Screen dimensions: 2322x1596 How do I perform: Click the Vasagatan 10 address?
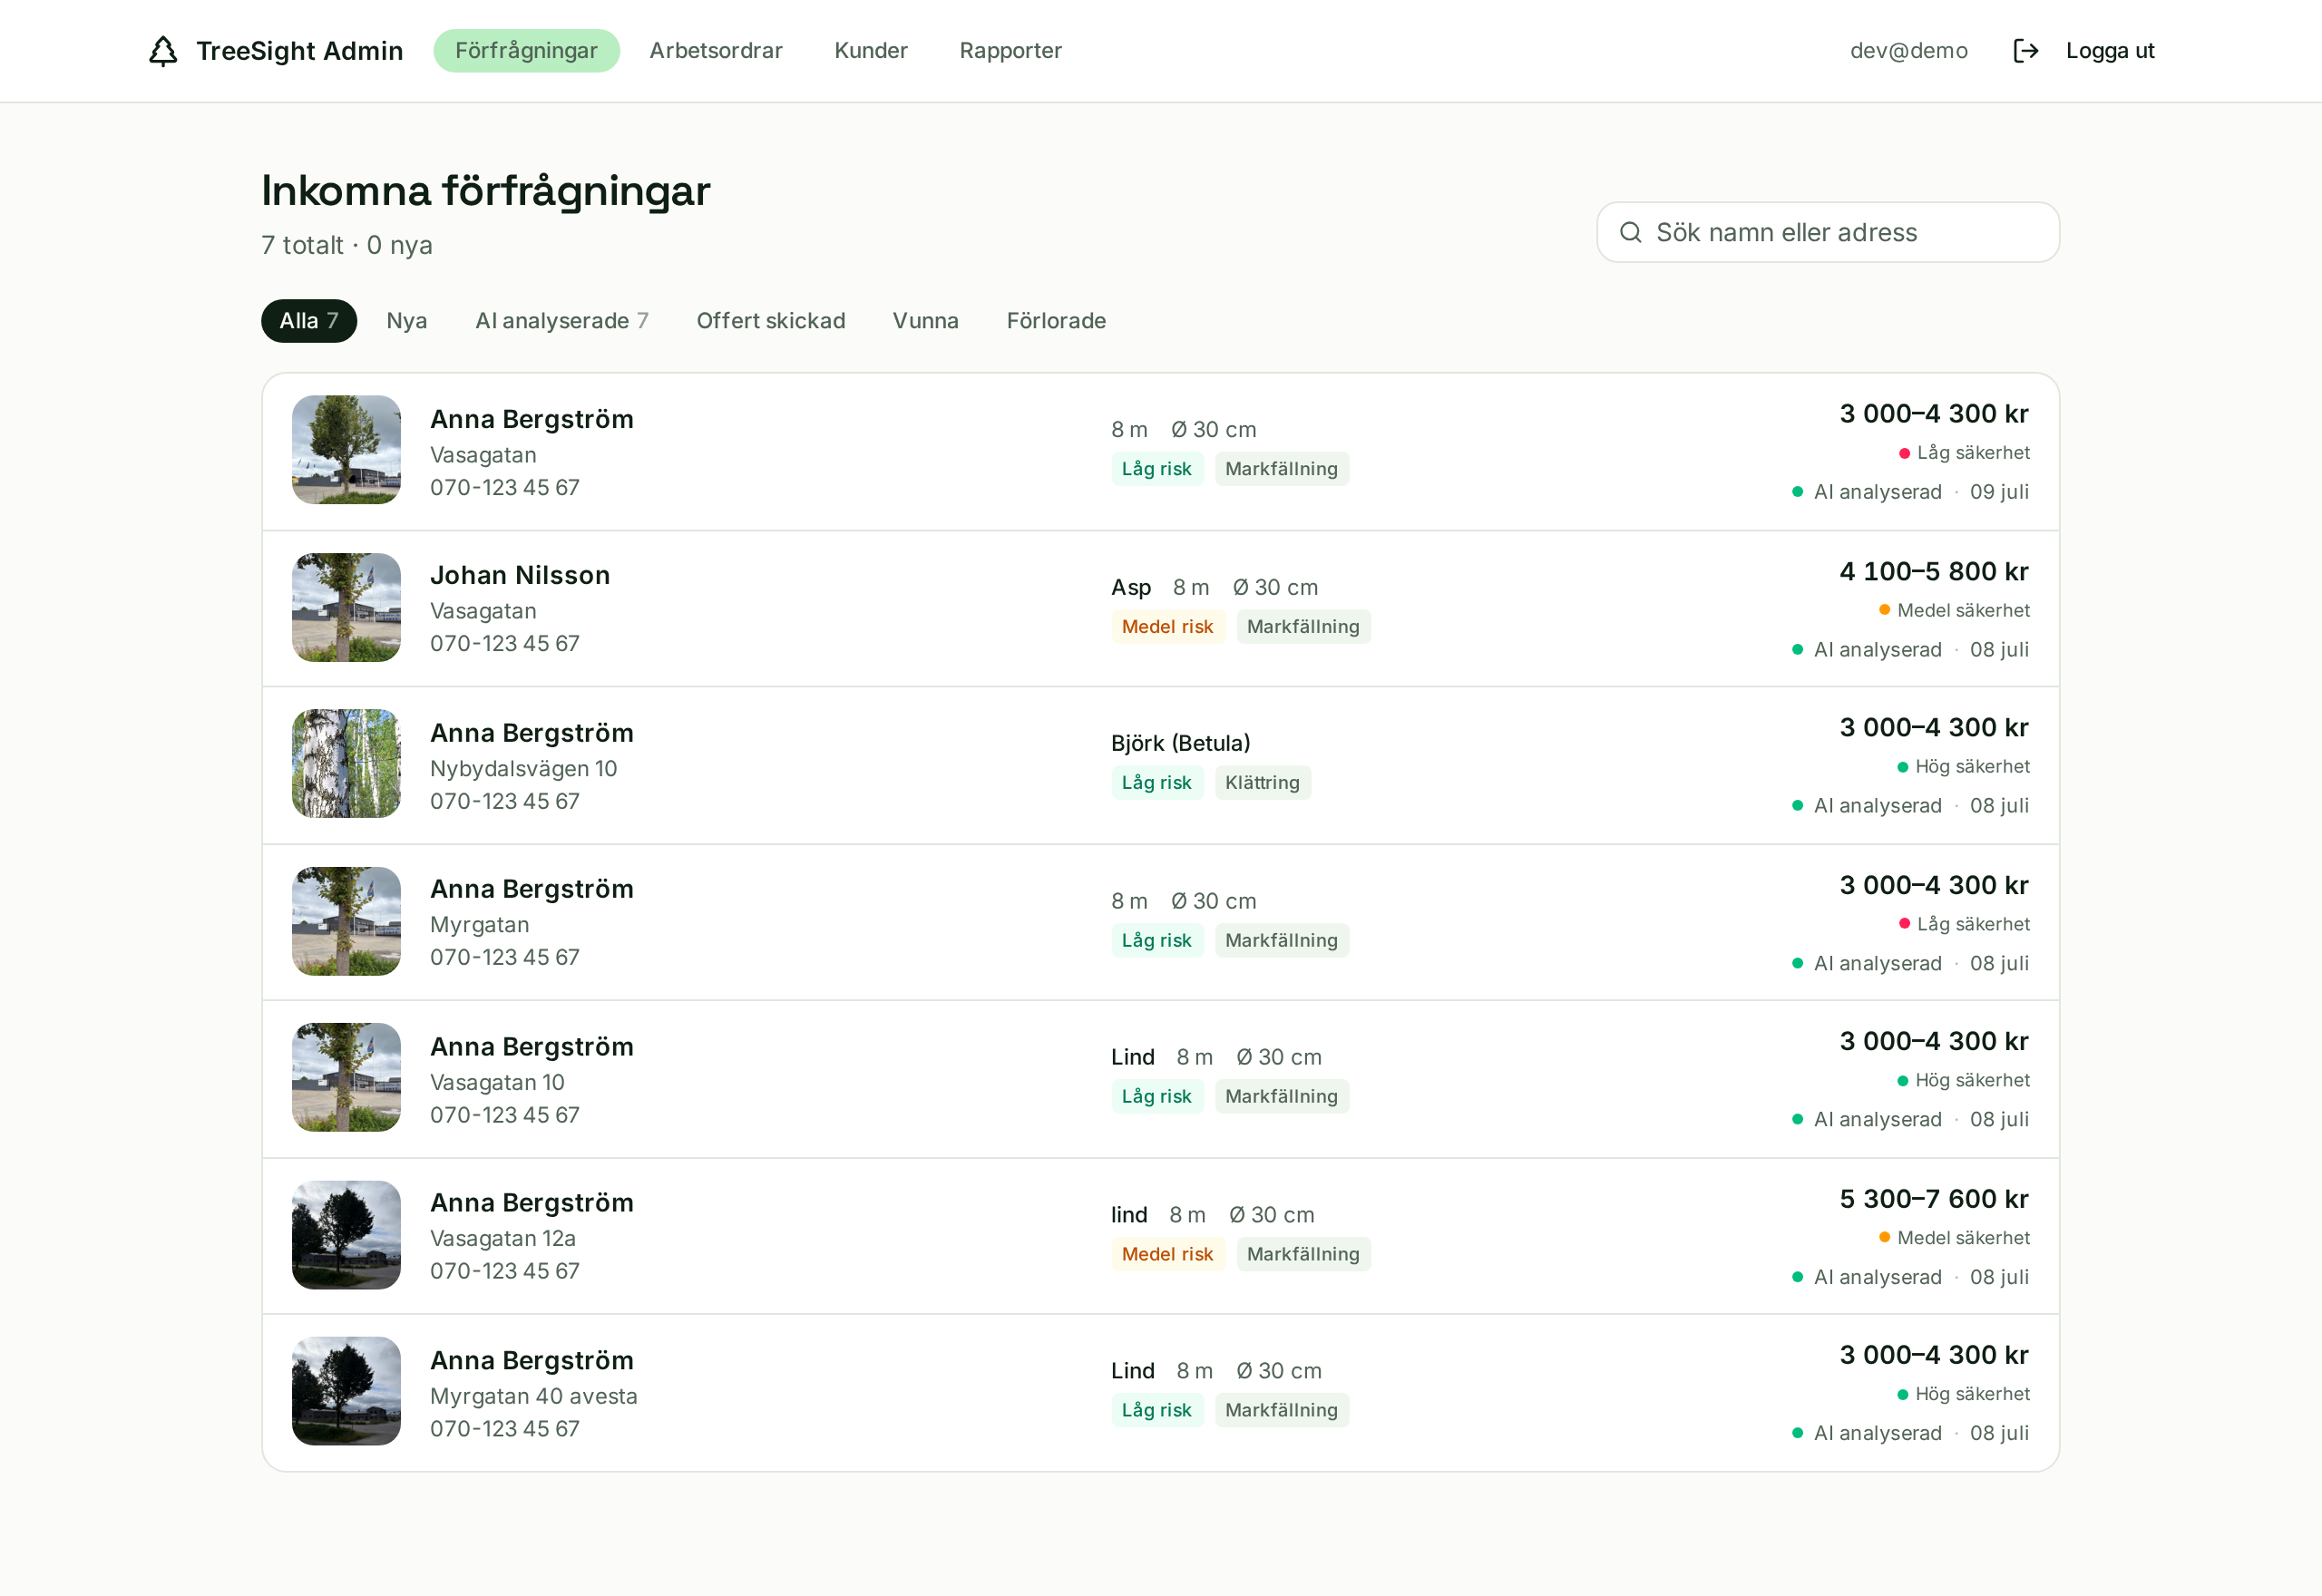tap(497, 1083)
